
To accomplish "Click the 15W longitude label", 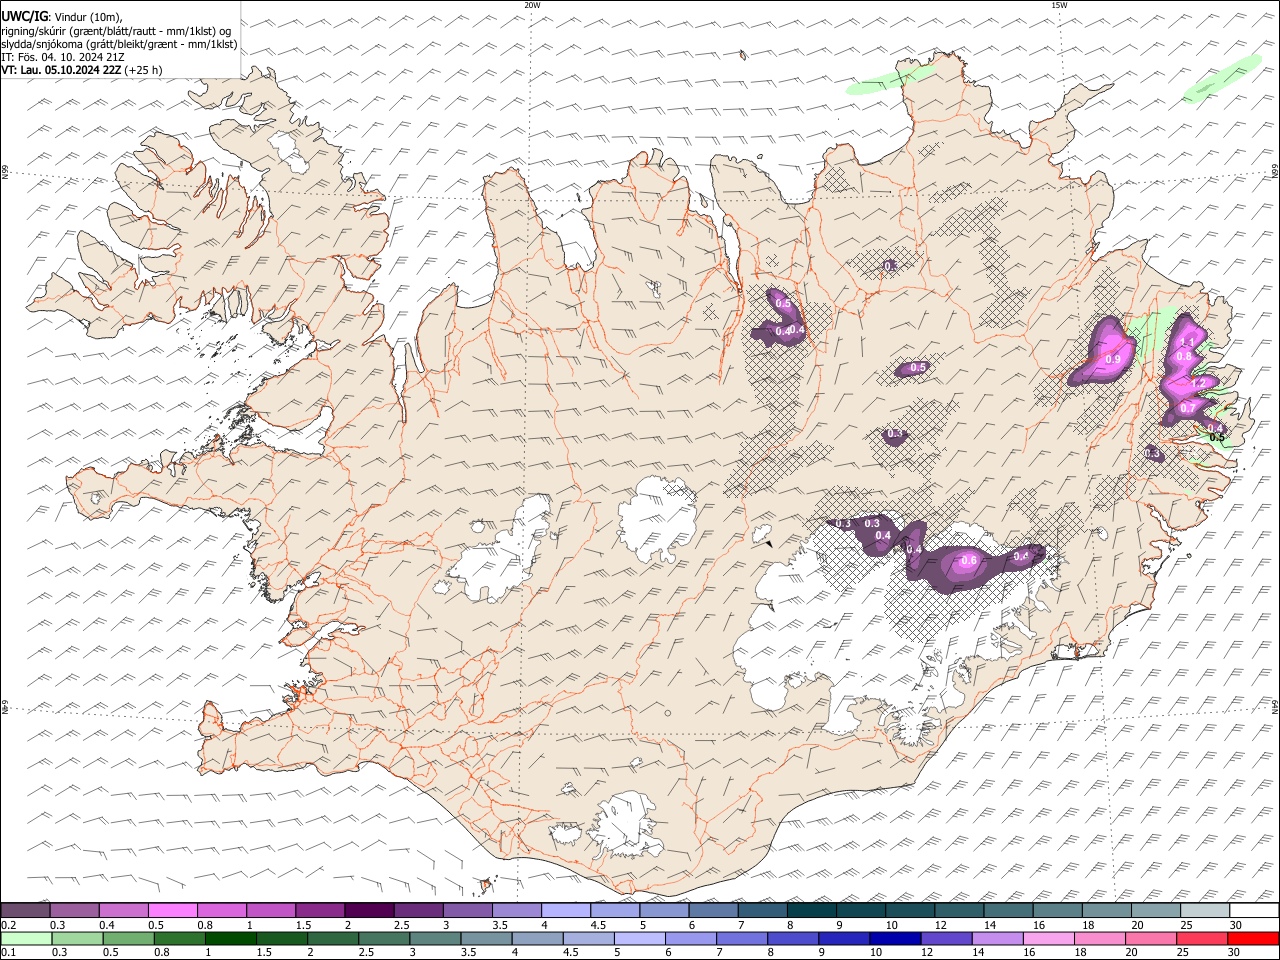I will point(1059,5).
